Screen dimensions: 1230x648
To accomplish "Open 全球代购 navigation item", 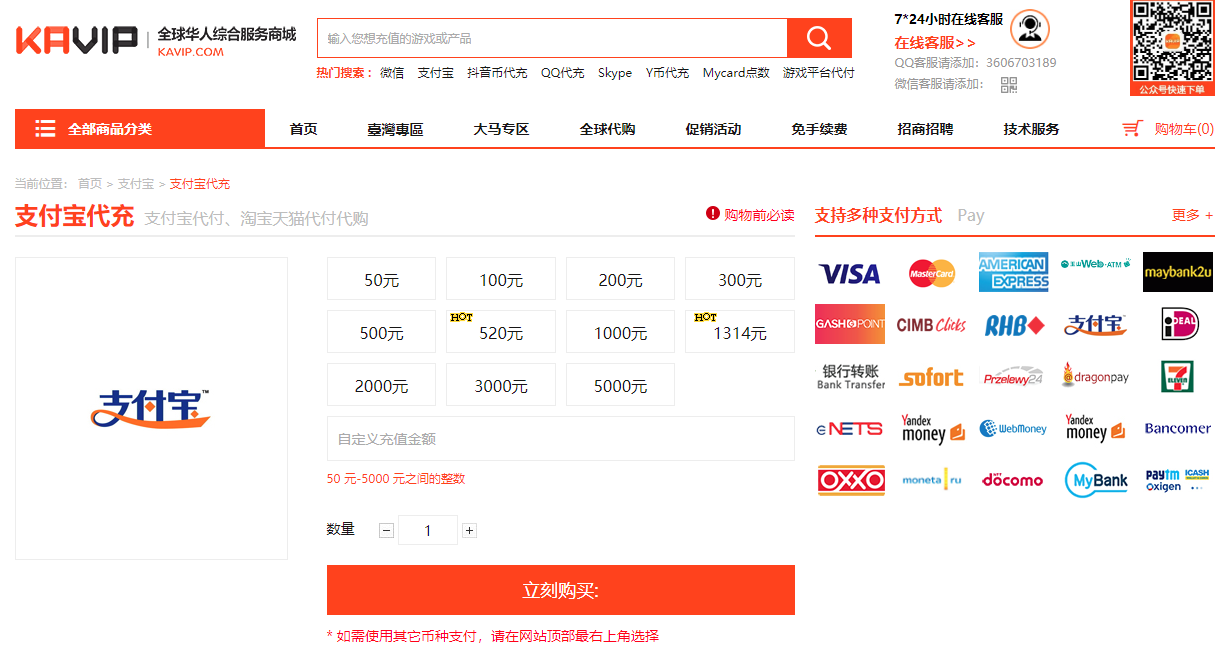I will (x=607, y=129).
